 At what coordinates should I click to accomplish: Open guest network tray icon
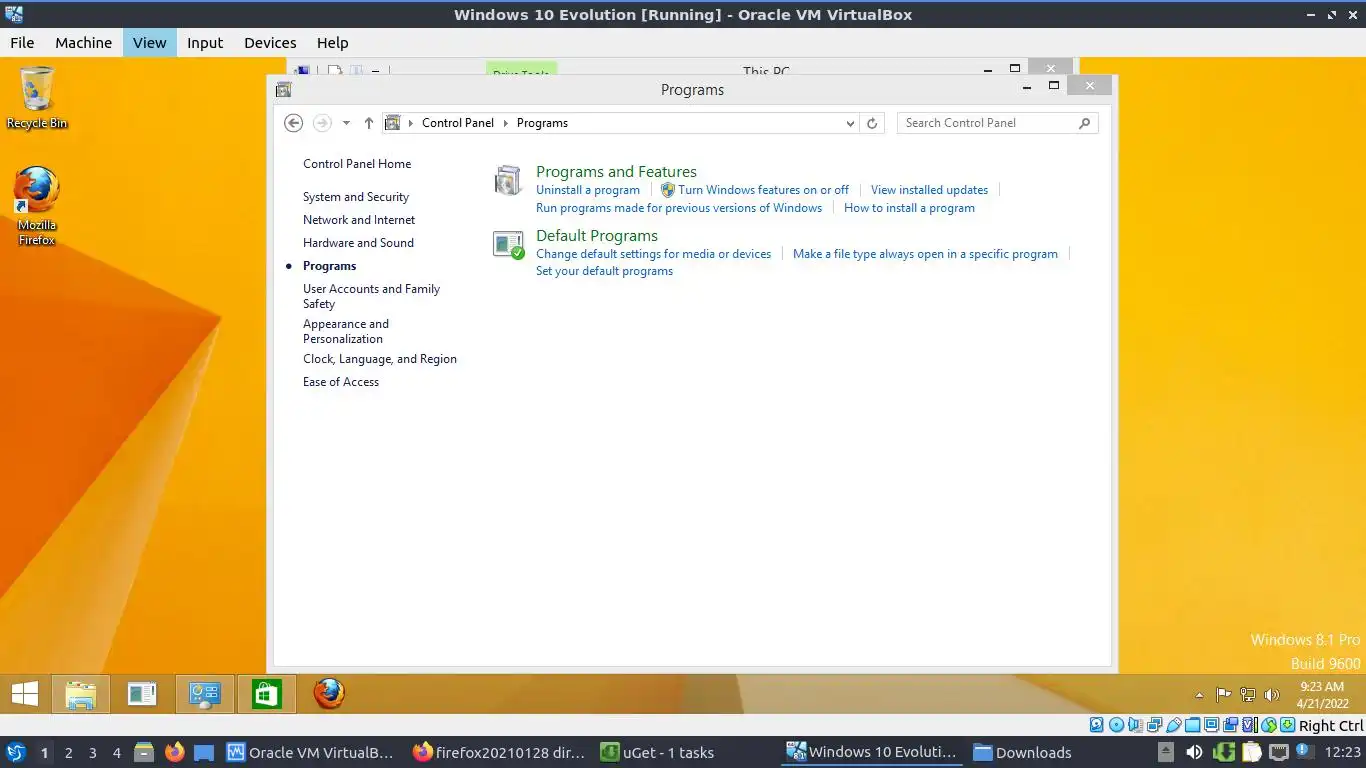coord(1248,695)
